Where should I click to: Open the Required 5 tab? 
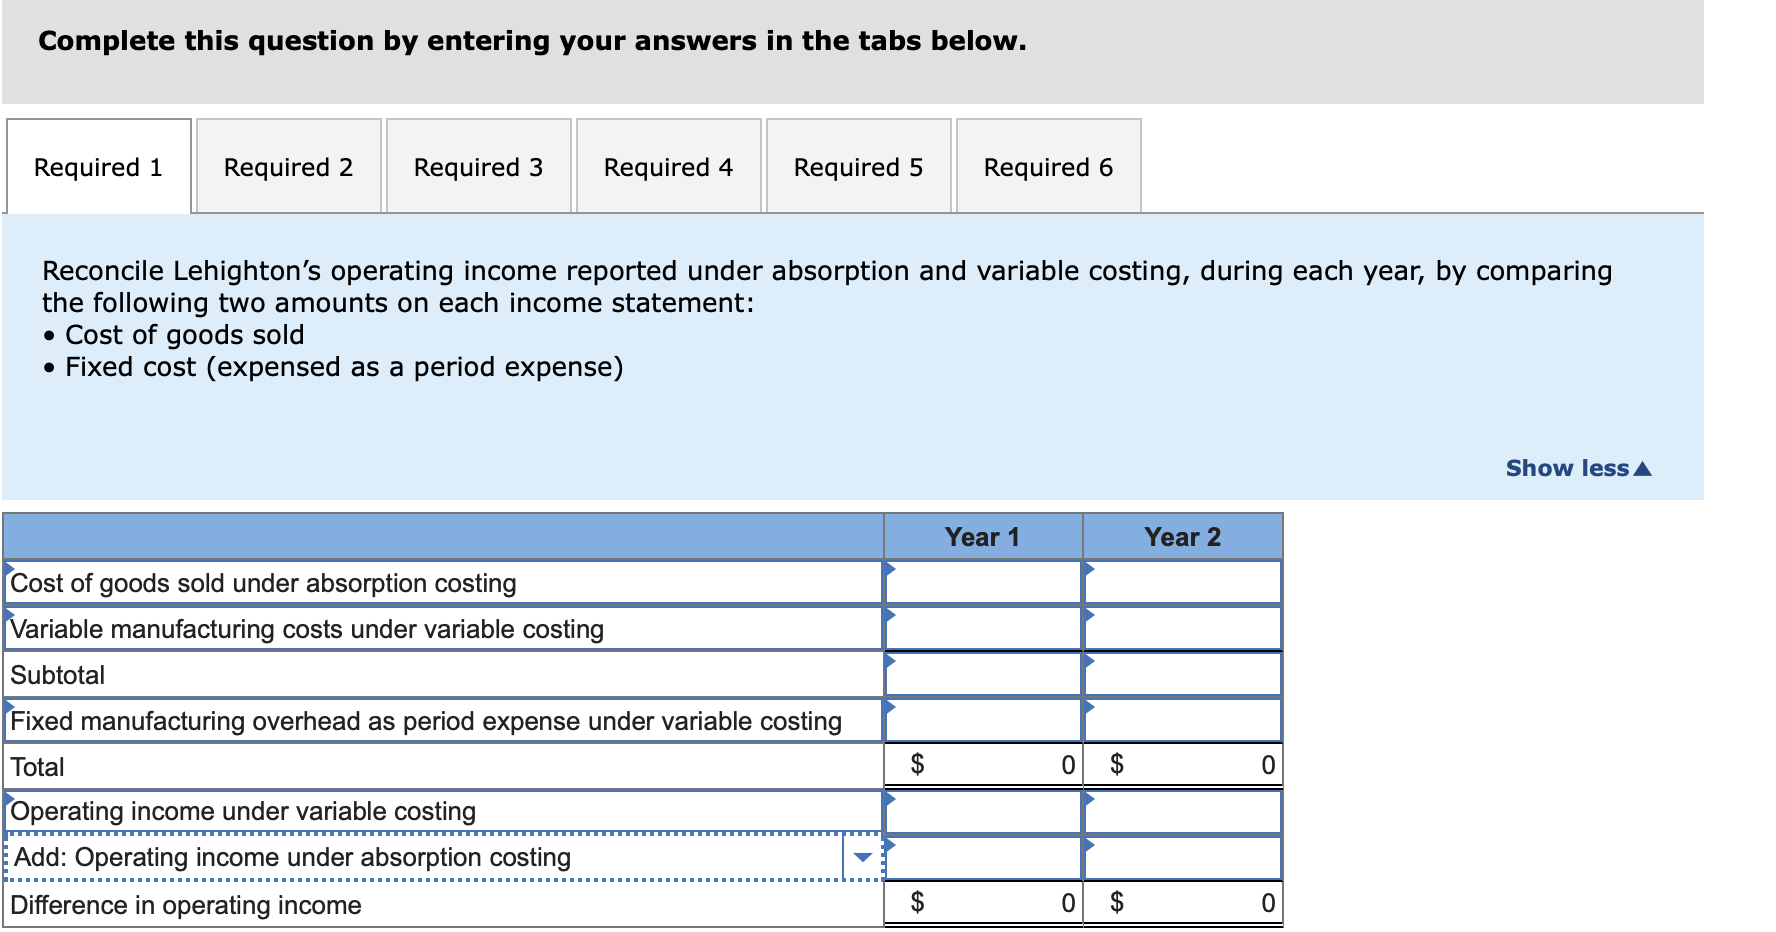858,166
